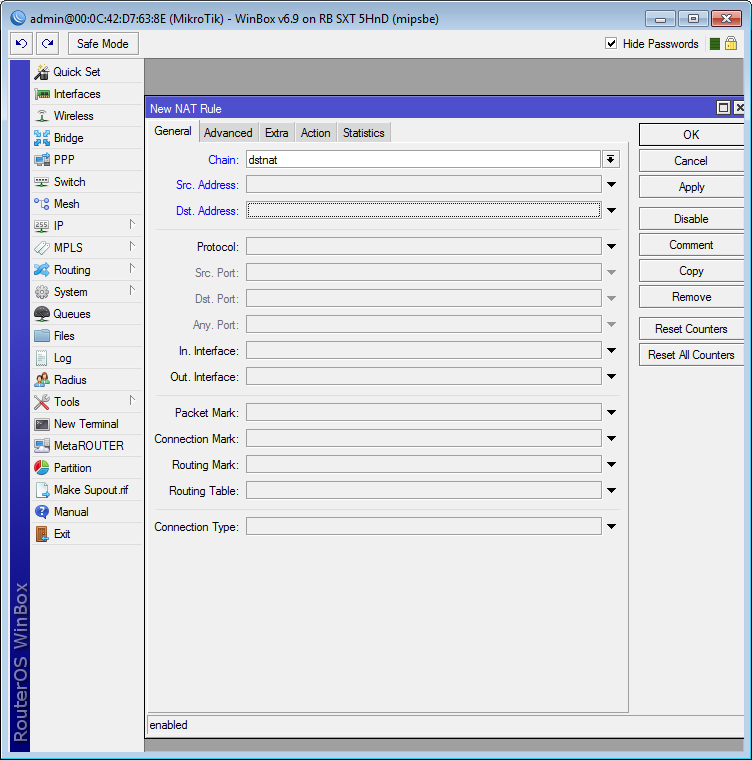Click the Undo arrow icon
Image resolution: width=752 pixels, height=760 pixels.
pos(21,44)
